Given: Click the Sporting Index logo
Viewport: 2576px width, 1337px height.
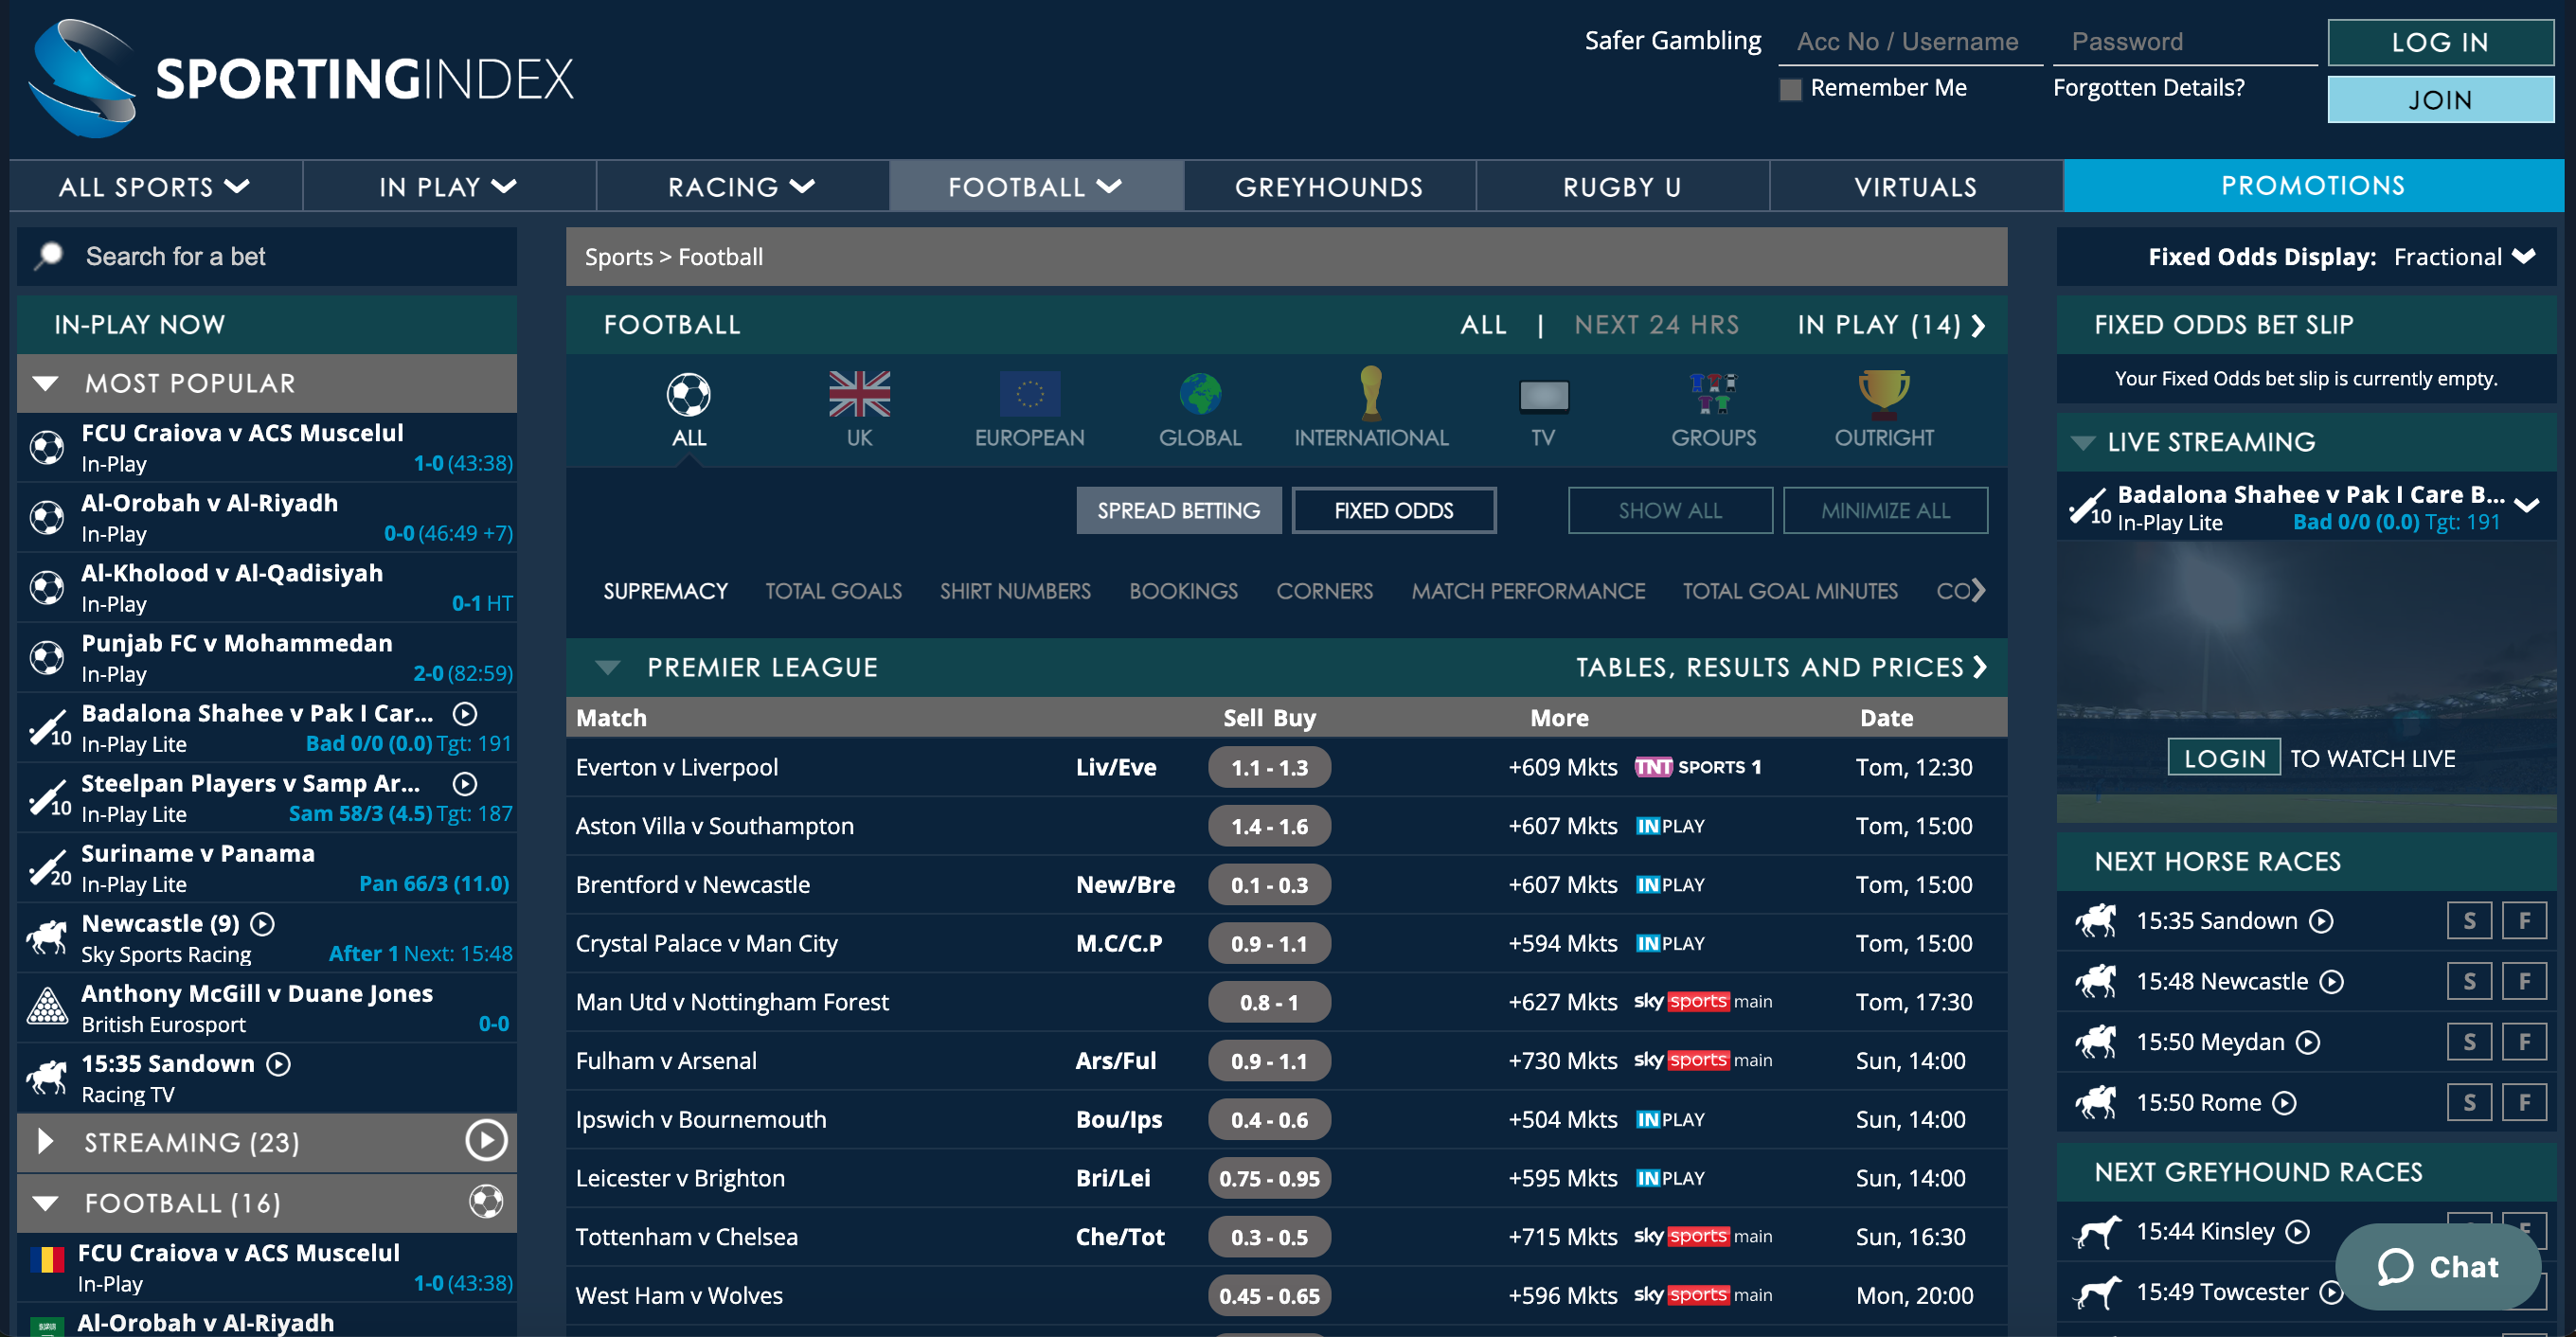Looking at the screenshot, I should [x=300, y=78].
